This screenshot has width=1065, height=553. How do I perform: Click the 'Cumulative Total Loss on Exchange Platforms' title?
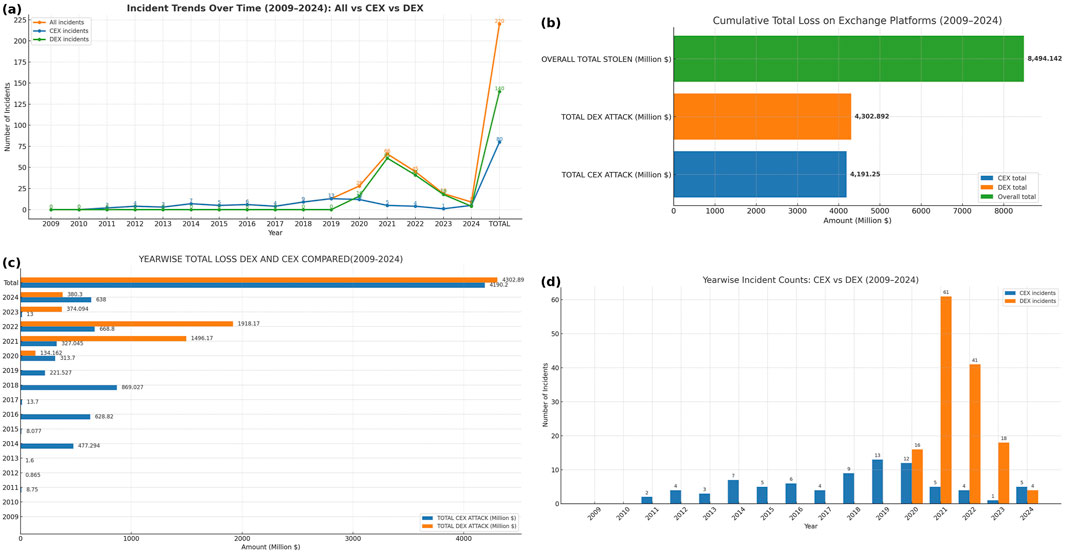coord(857,21)
